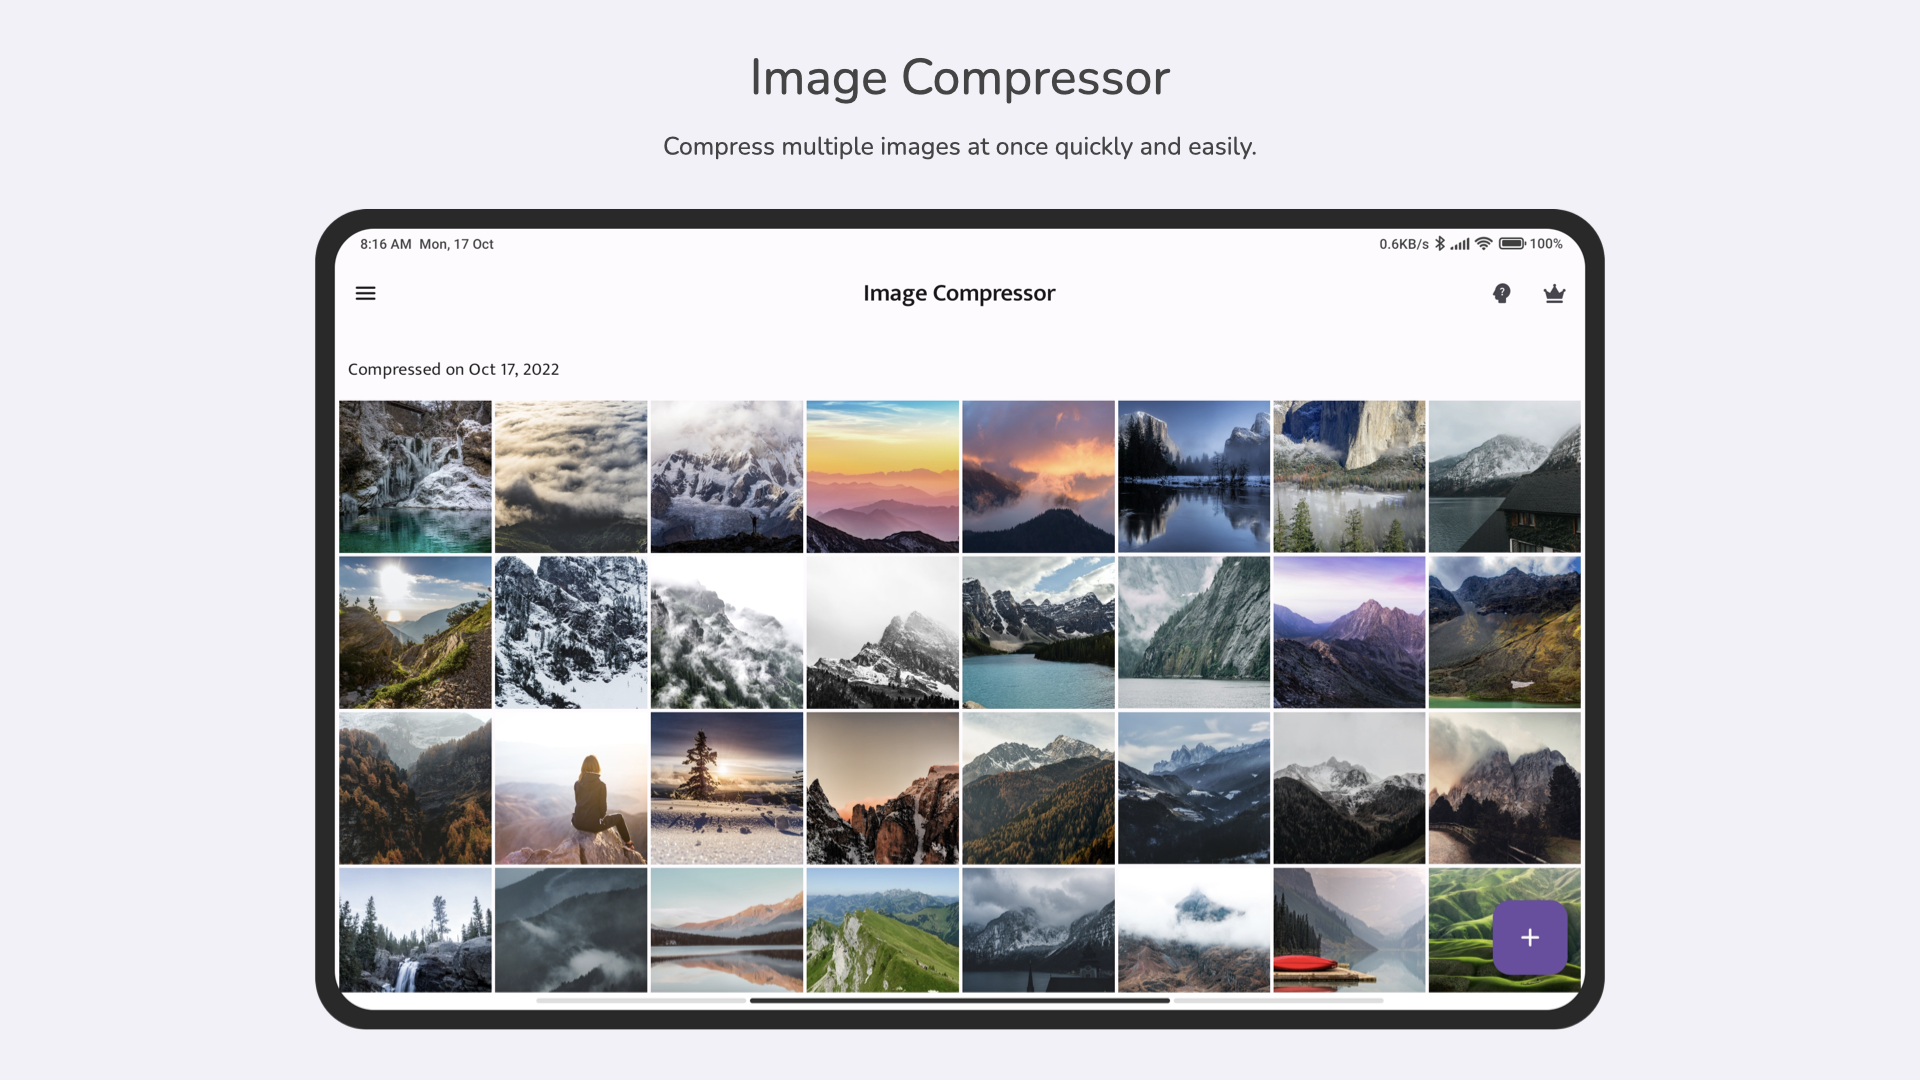
Task: Open the help question mark icon
Action: click(x=1501, y=293)
